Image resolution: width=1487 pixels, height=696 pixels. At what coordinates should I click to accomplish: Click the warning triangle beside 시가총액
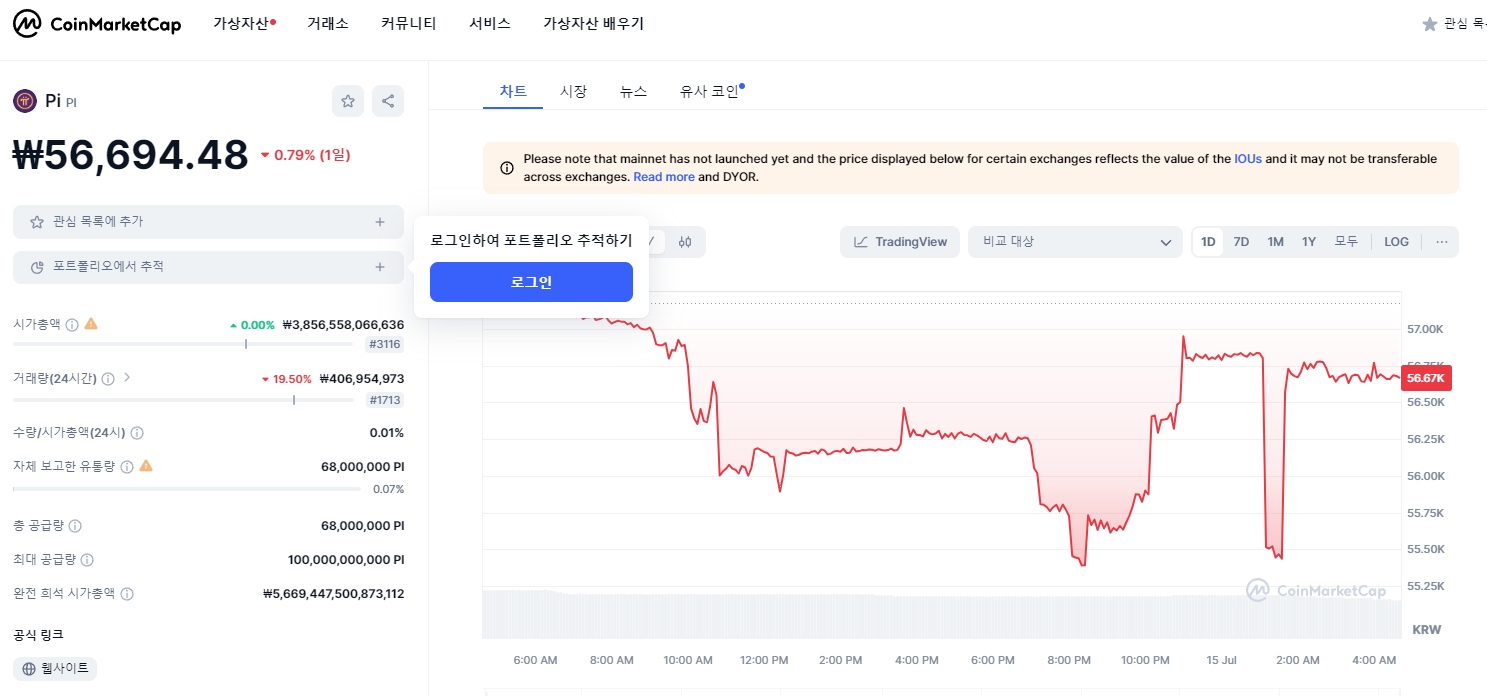(x=91, y=324)
